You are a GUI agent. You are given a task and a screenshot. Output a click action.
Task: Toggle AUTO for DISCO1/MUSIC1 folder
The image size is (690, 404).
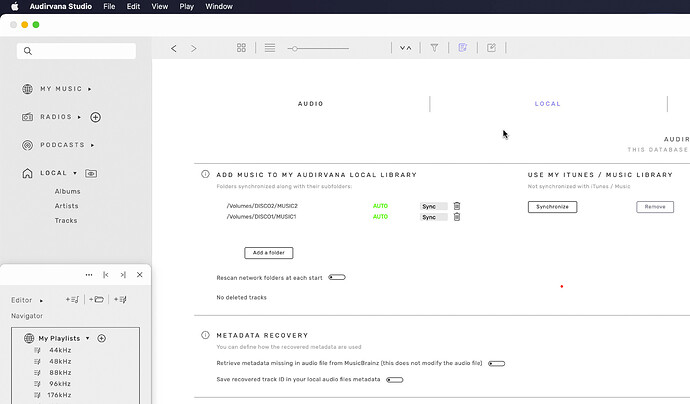380,217
